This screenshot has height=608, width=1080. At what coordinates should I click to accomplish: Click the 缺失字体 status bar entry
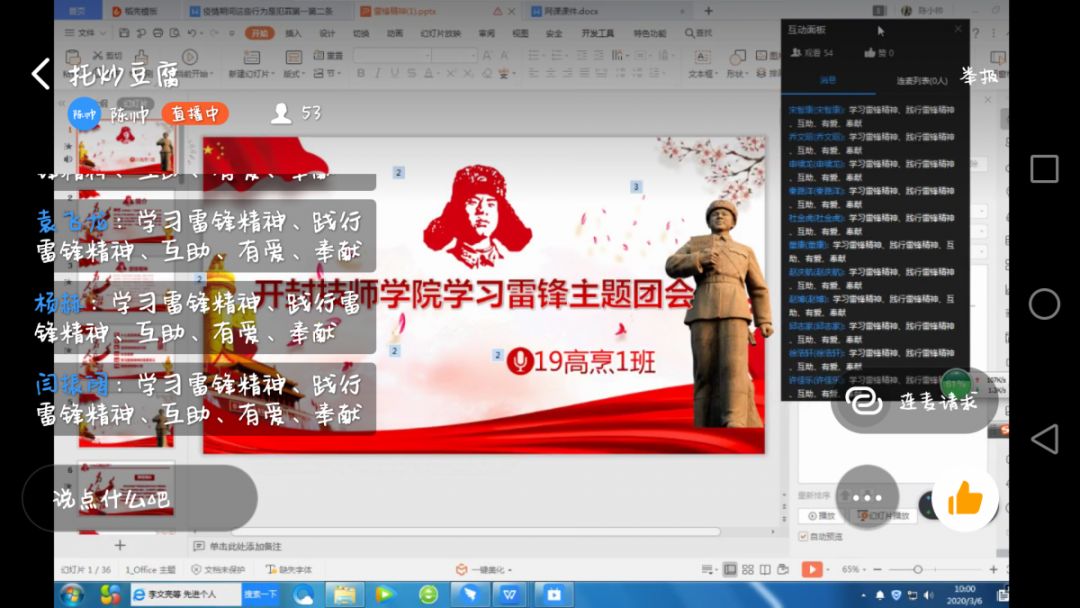coord(289,569)
